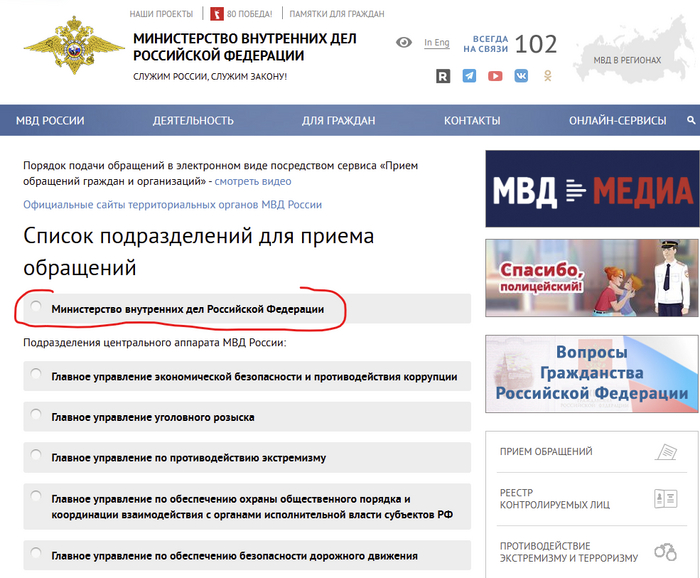
Task: Open the YouTube social icon
Action: [x=495, y=76]
